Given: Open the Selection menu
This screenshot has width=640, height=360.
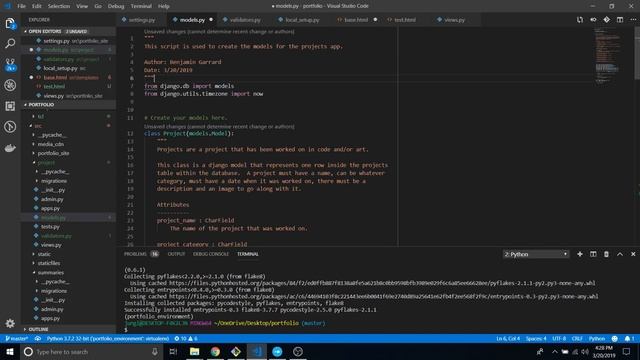Looking at the screenshot, I should click(59, 6).
